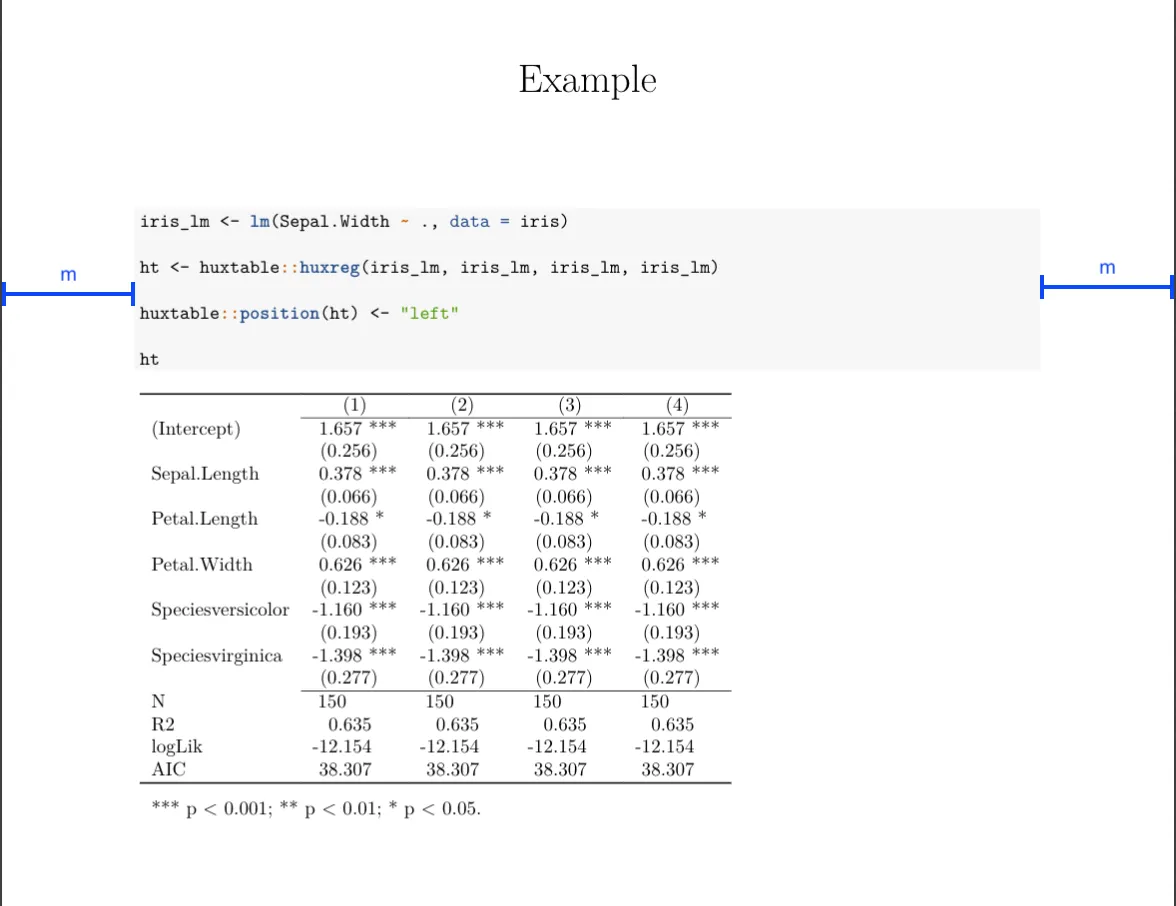Viewport: 1176px width, 906px height.
Task: Click the (Intercept) row label
Action: [x=196, y=429]
